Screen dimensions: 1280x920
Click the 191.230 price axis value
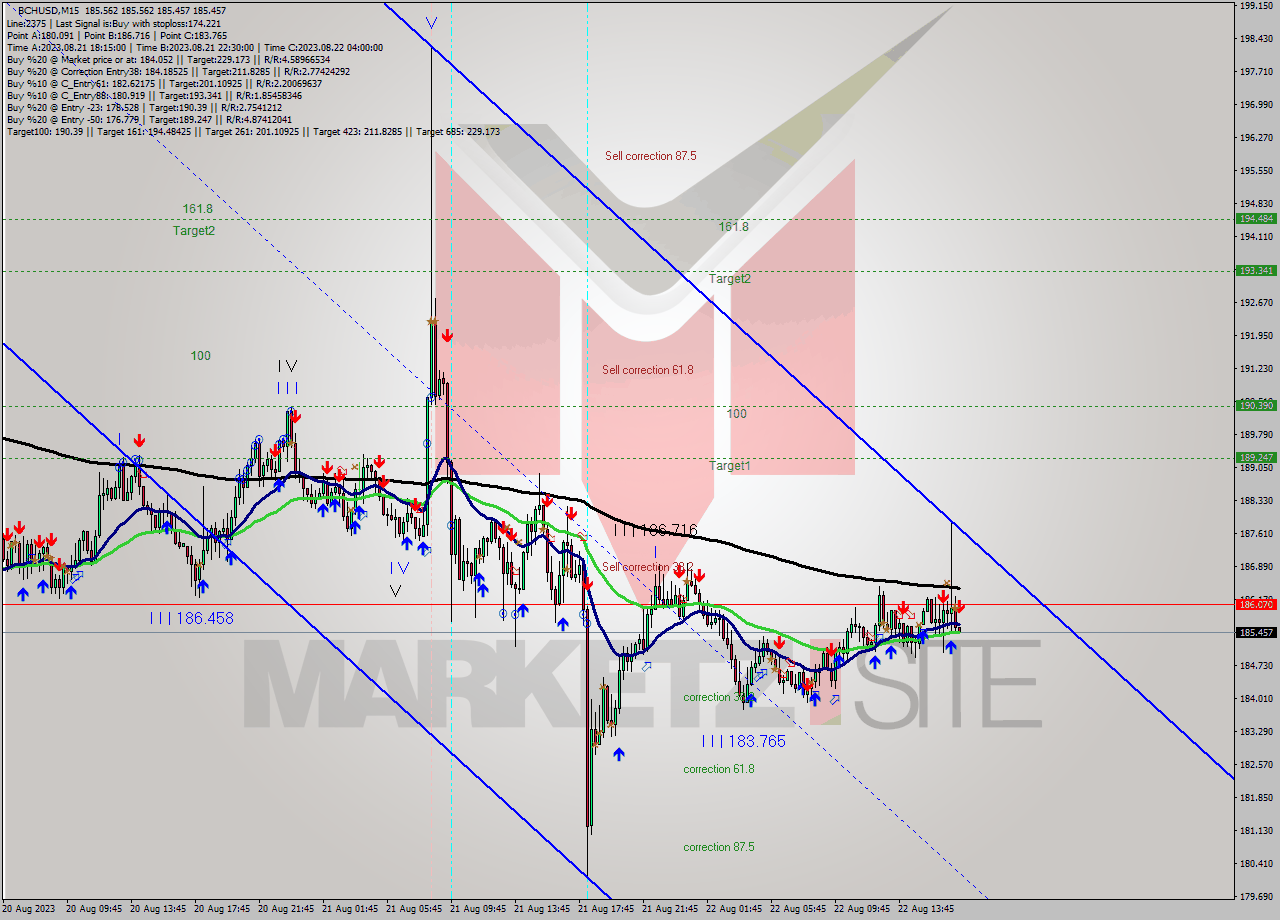click(x=1255, y=369)
